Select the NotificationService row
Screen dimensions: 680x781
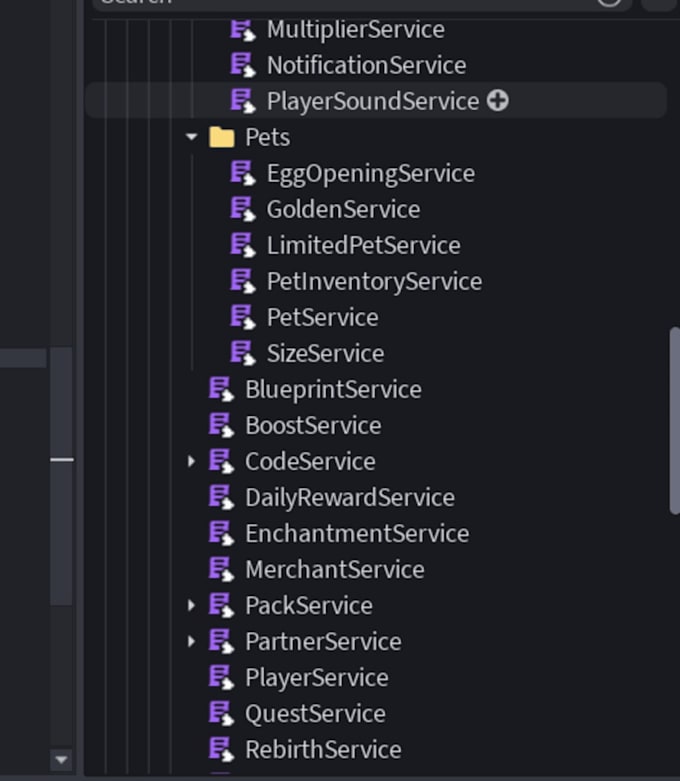[x=367, y=65]
